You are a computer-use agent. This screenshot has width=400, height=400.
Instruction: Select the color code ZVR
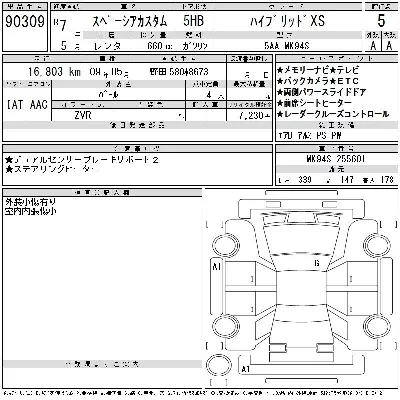[x=83, y=115]
